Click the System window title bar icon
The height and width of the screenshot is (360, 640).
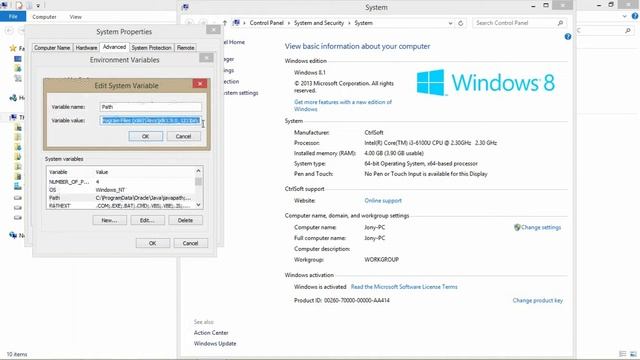(x=186, y=7)
